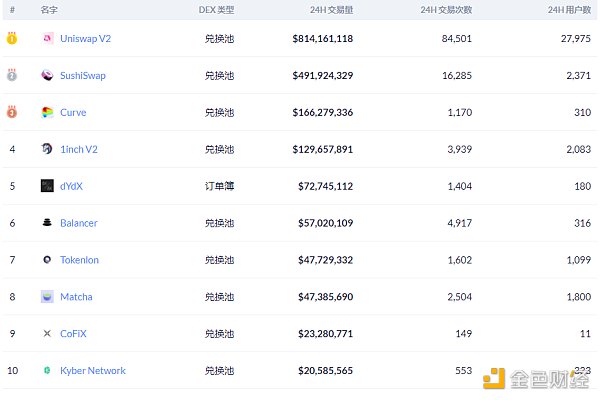Click the 1inch V2 logo icon
The height and width of the screenshot is (400, 600).
coord(47,149)
